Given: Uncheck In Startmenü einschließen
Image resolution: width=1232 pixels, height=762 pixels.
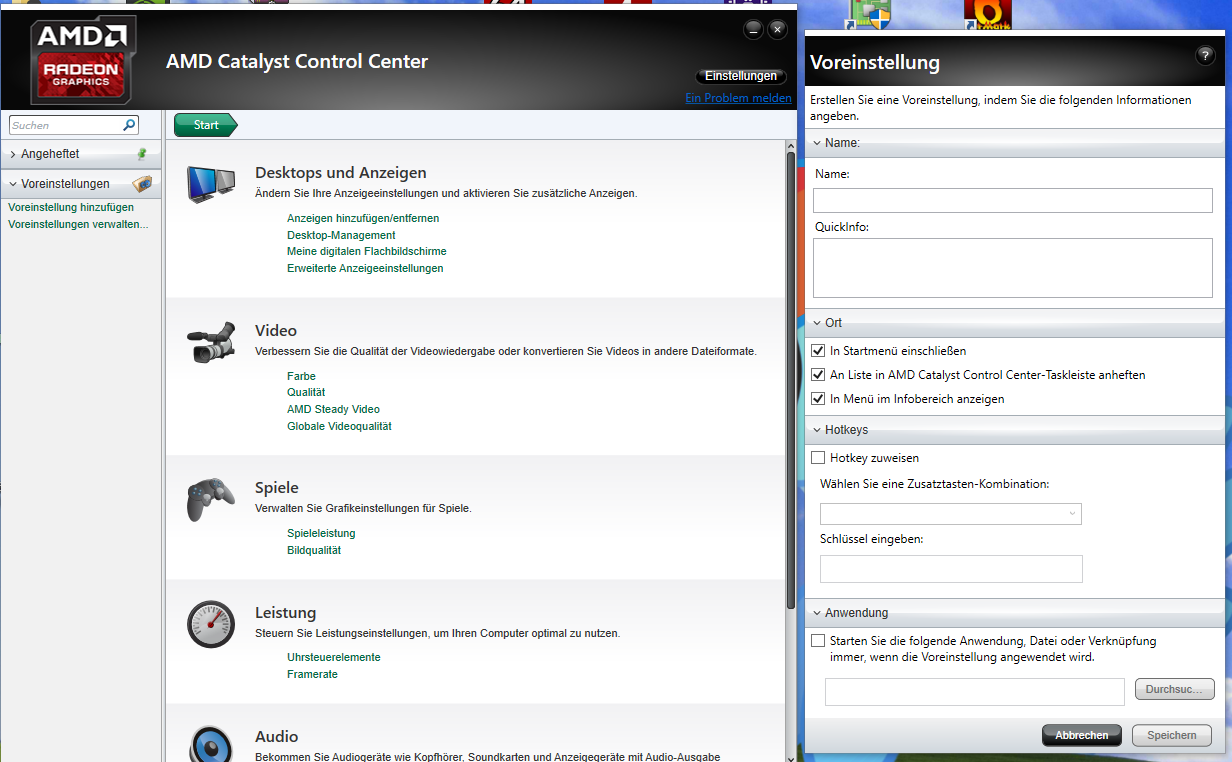Looking at the screenshot, I should click(x=818, y=351).
